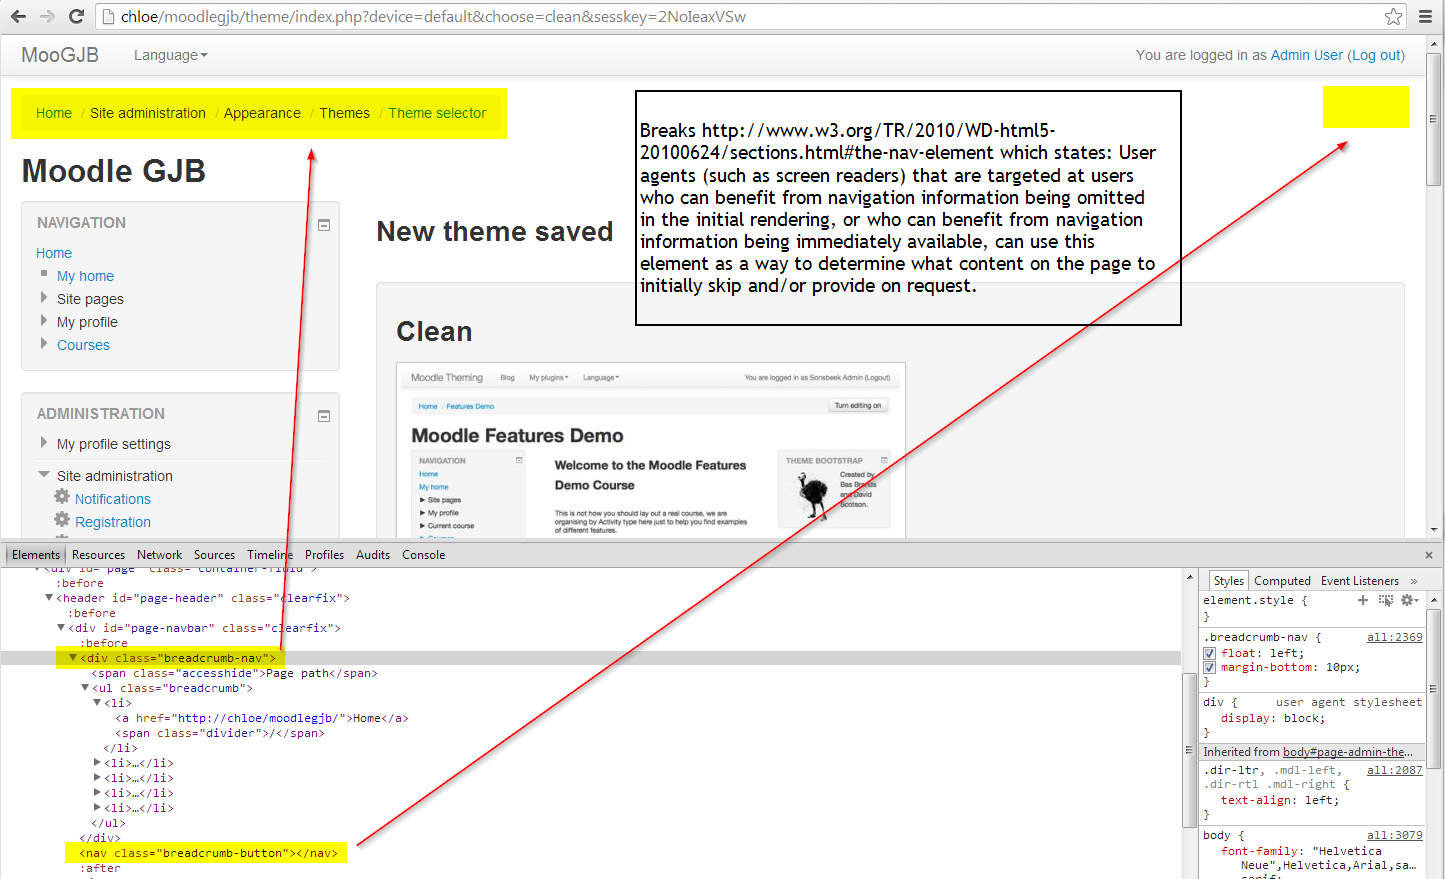Bookmark this page with the star icon
Screen dimensions: 1445x879
tap(1393, 16)
